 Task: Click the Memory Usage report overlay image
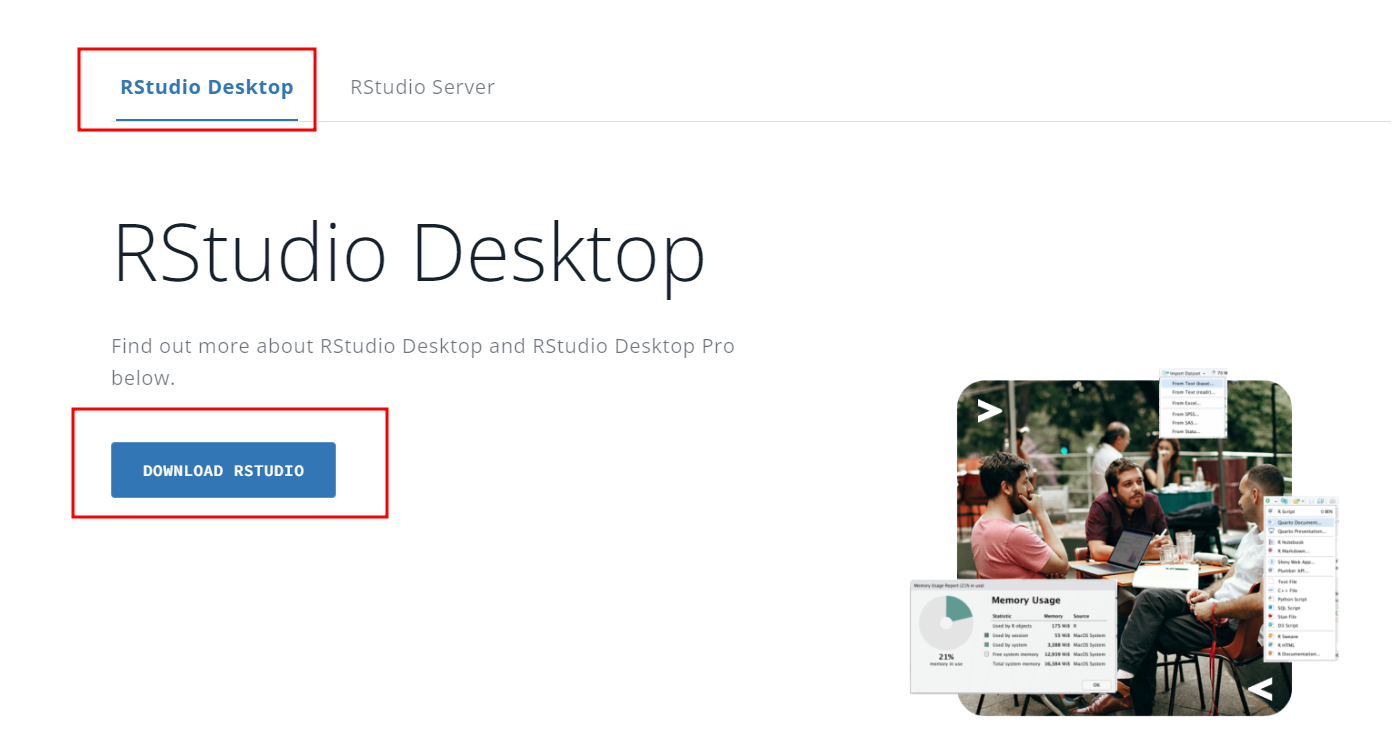click(1013, 637)
